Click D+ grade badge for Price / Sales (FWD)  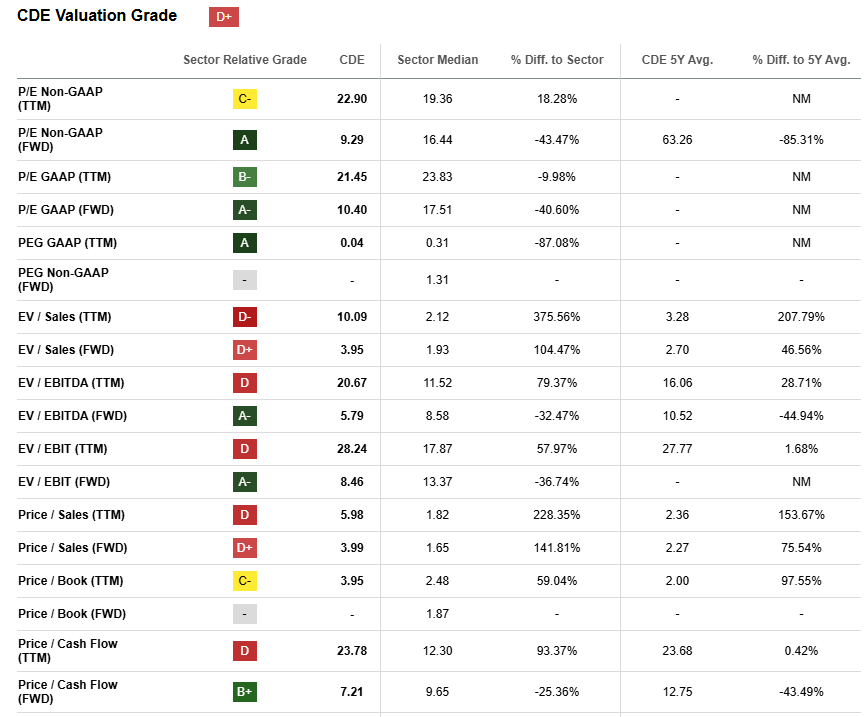point(244,548)
